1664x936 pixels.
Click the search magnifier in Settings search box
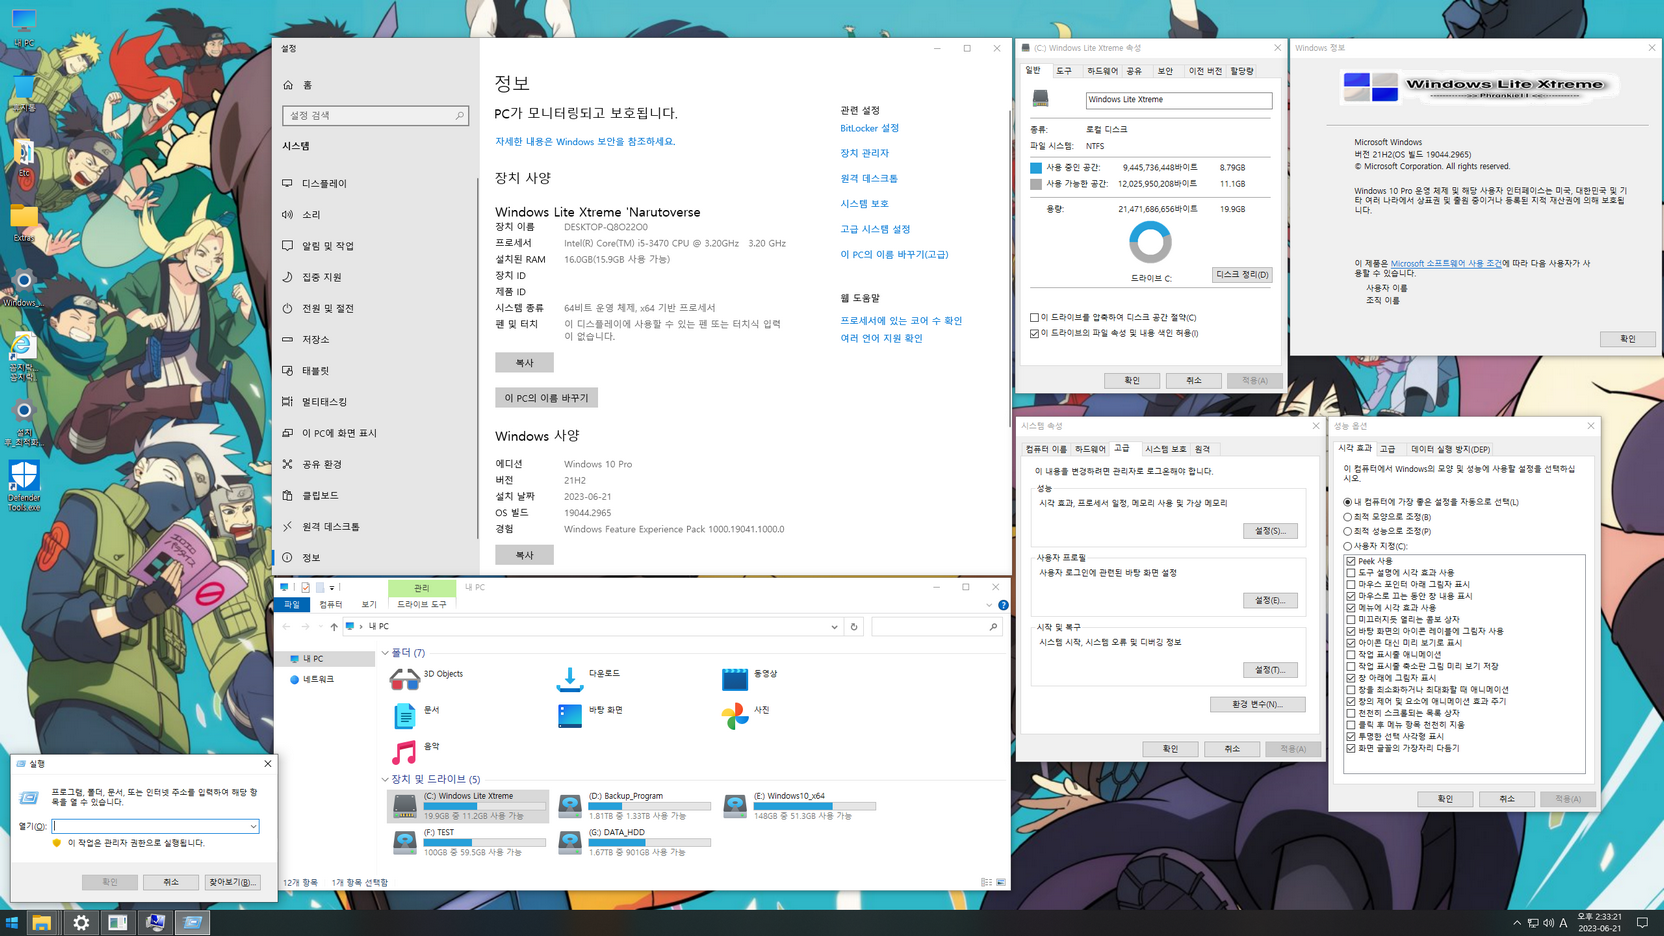click(x=459, y=116)
